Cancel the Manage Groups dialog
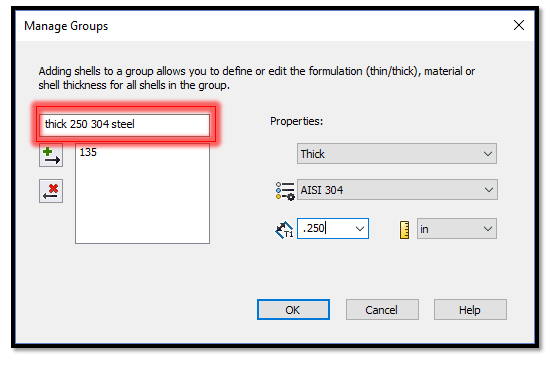The height and width of the screenshot is (365, 551). coord(382,309)
